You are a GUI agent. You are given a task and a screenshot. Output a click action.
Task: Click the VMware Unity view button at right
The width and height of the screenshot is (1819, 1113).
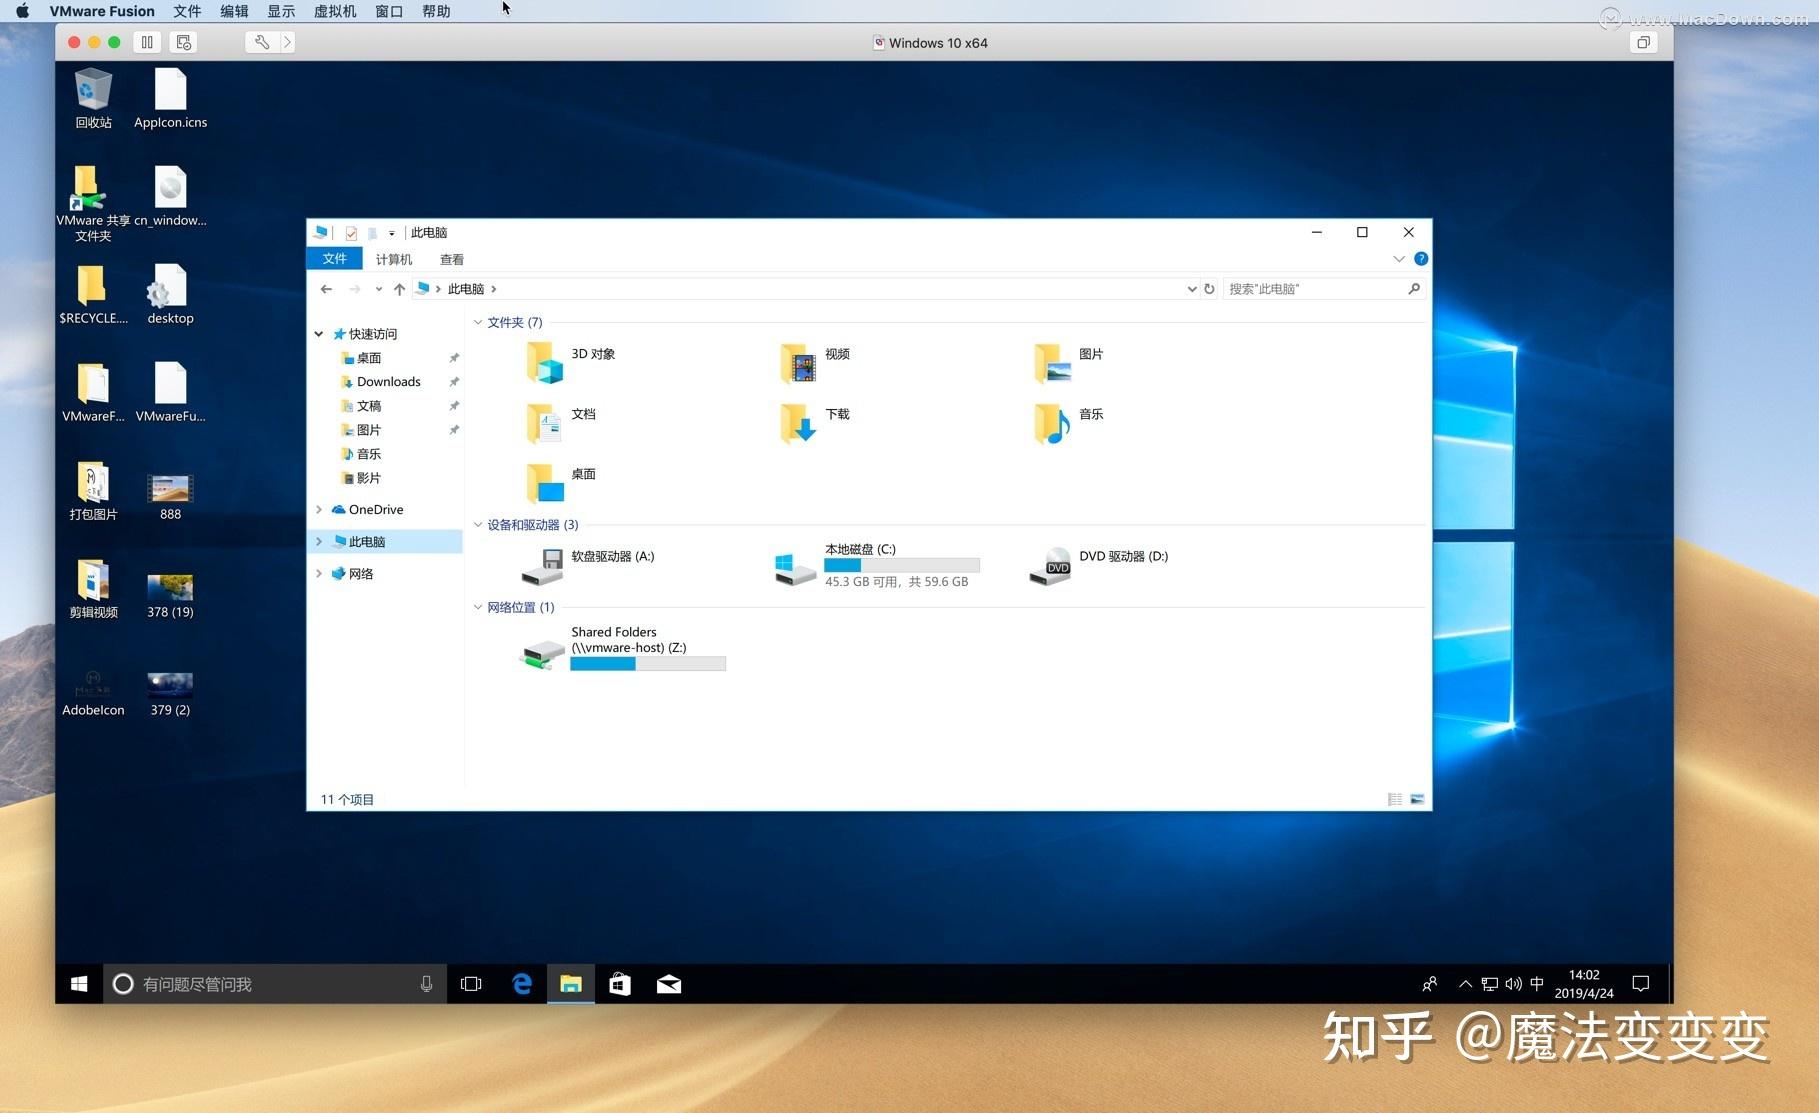point(1643,42)
